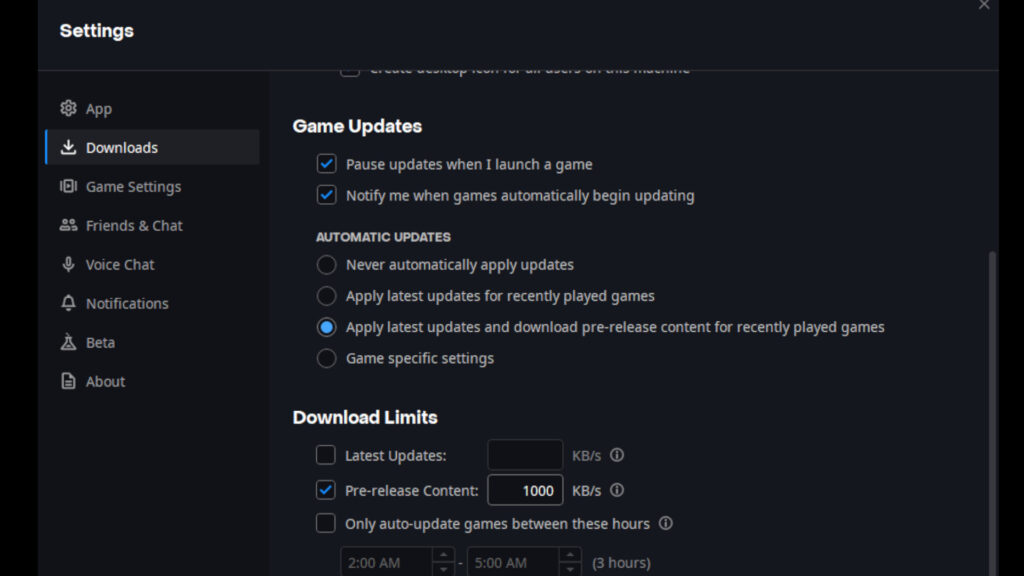The height and width of the screenshot is (576, 1024).
Task: Uncheck Pause updates when I launch a game
Action: [x=326, y=164]
